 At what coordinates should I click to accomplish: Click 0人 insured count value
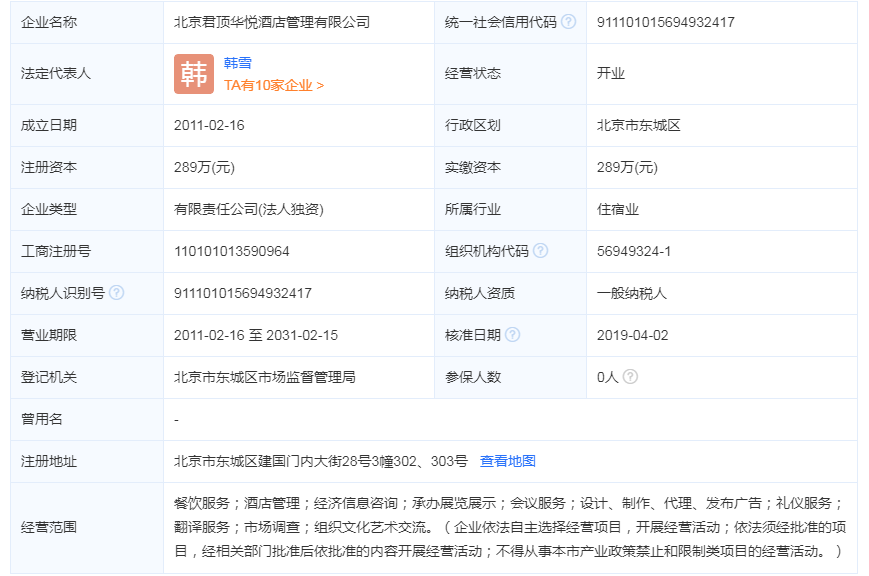coord(607,377)
